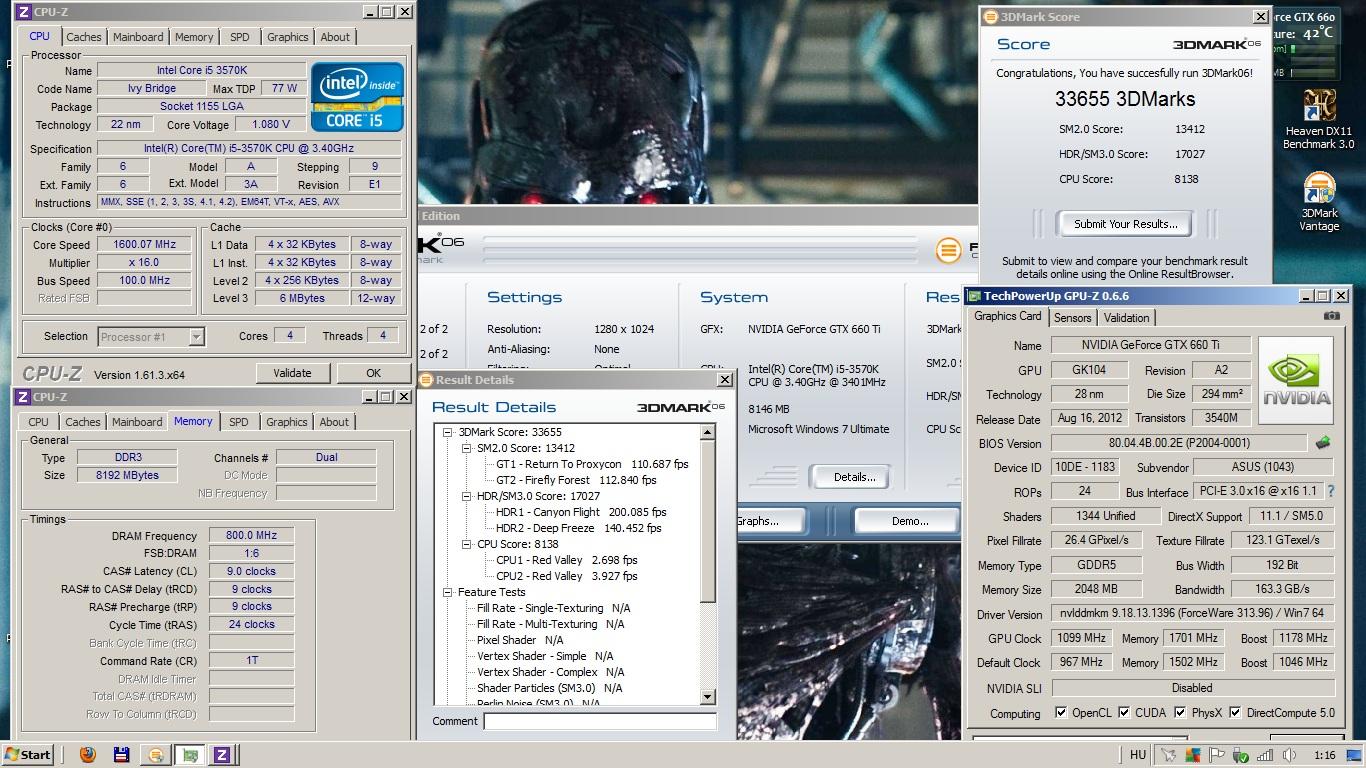Click the Intel Core i5 logo in CPU-Z

tap(357, 97)
